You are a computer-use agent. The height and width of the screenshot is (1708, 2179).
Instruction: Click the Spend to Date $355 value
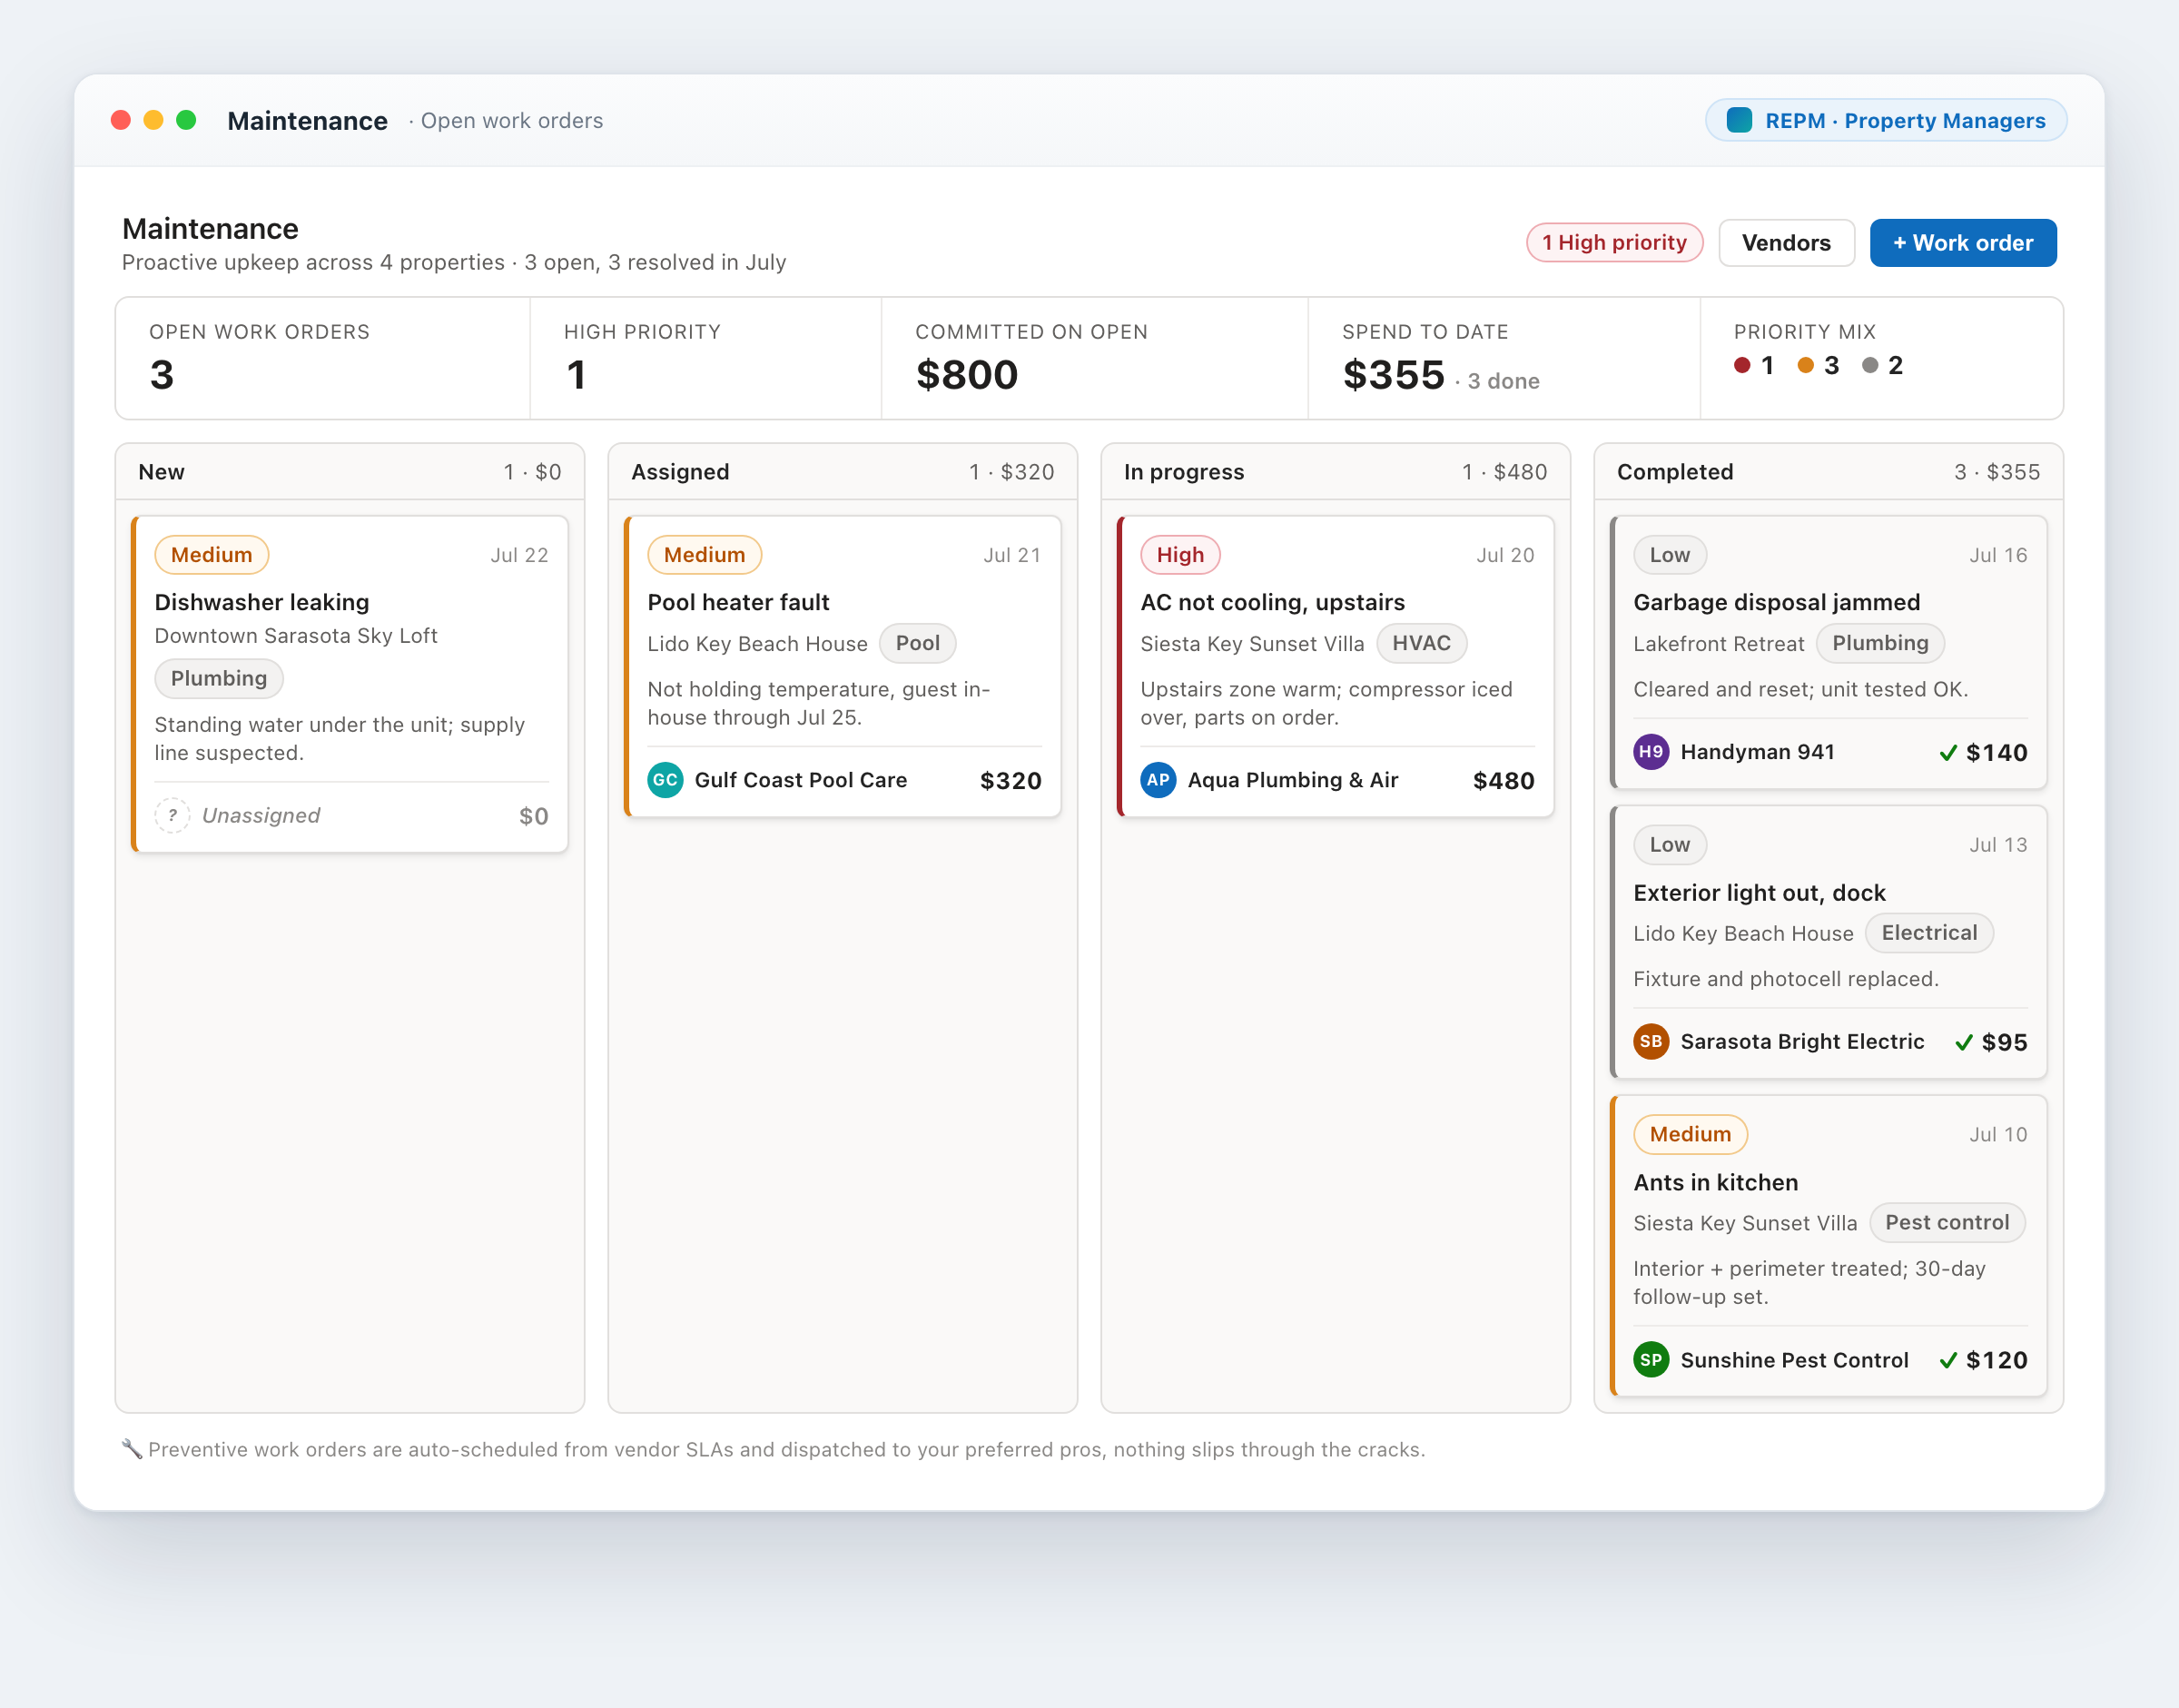[x=1394, y=375]
